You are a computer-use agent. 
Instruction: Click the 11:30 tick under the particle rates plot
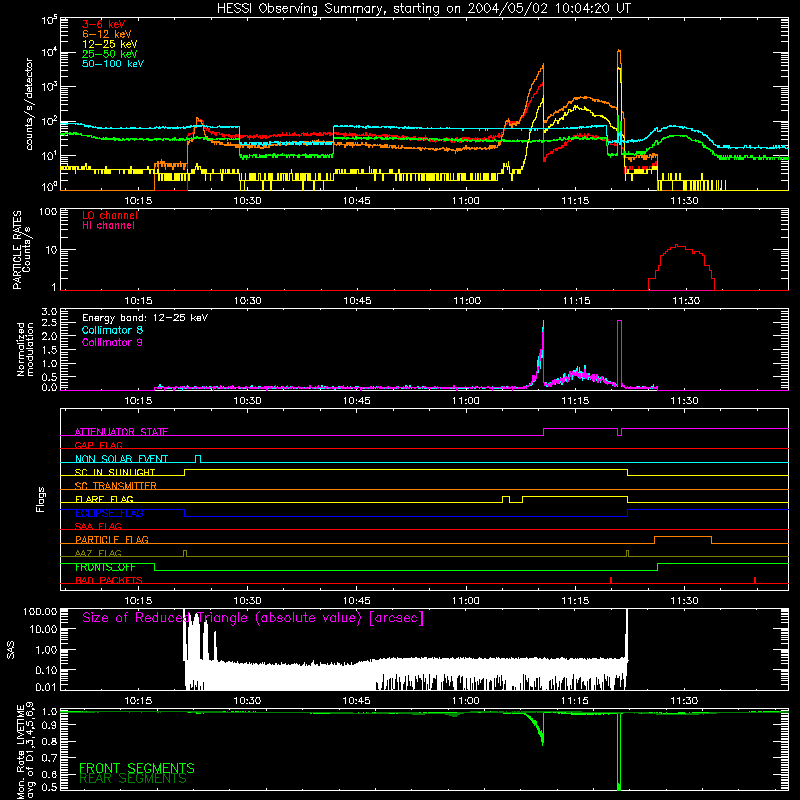pyautogui.click(x=686, y=301)
